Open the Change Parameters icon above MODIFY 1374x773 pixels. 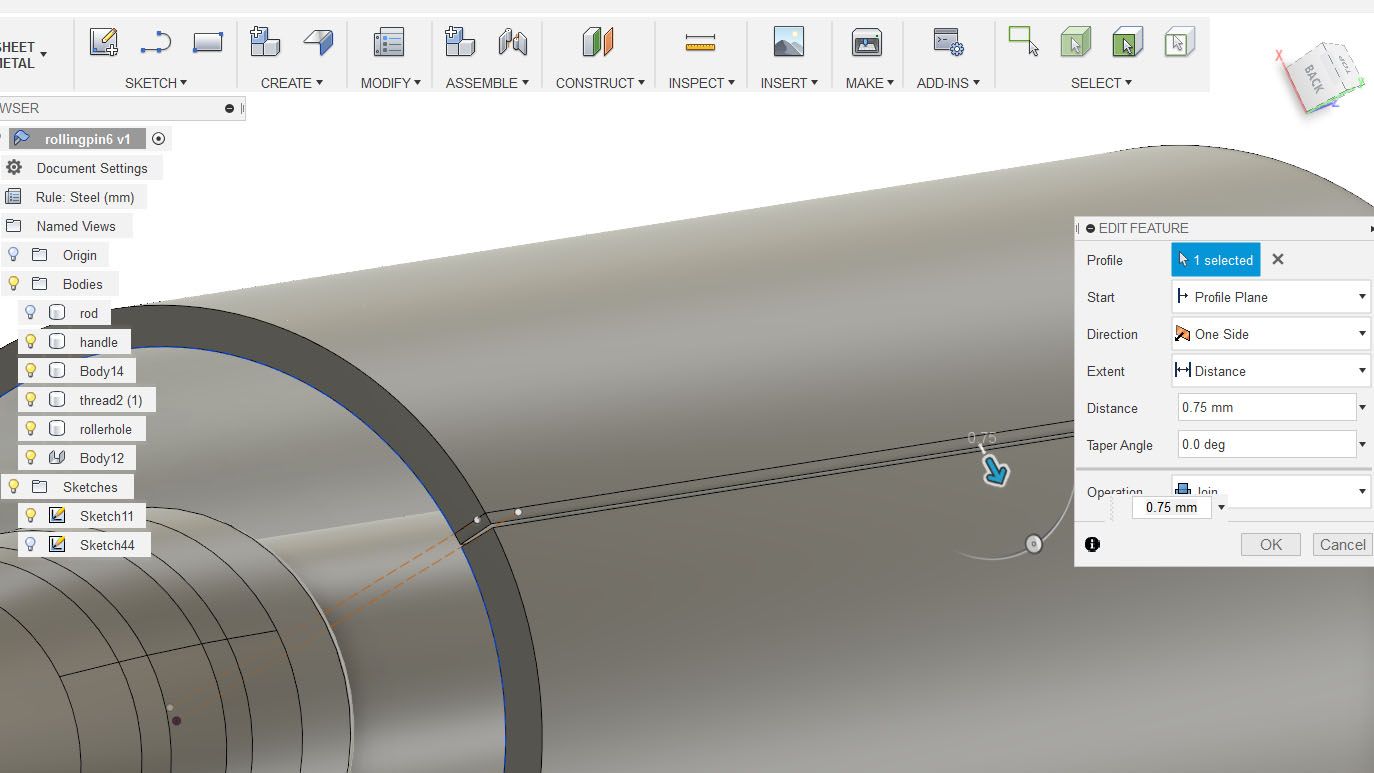[388, 43]
